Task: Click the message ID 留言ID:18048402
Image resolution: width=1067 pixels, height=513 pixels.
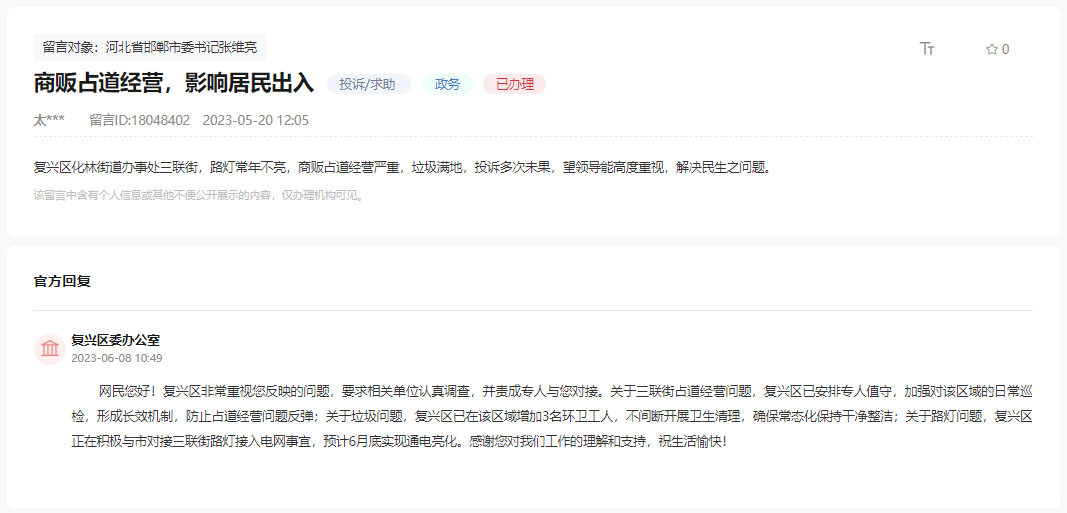Action: pos(139,120)
